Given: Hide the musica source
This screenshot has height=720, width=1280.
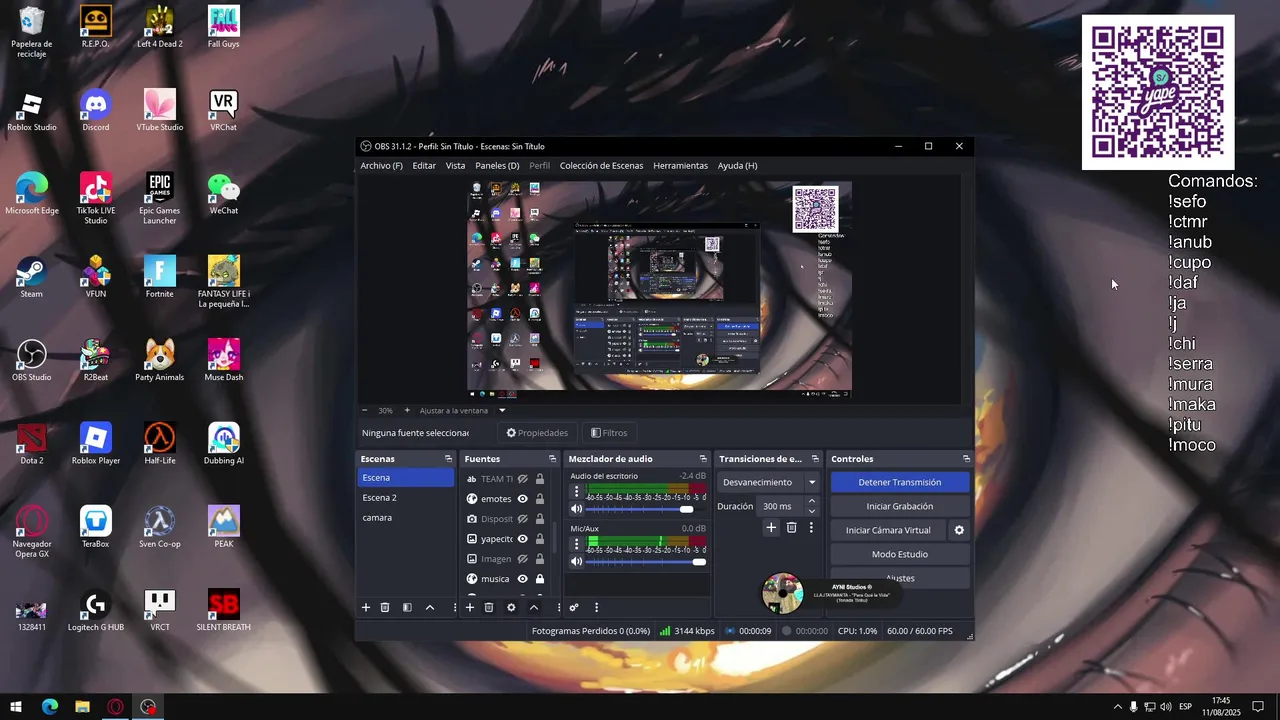Looking at the screenshot, I should (522, 579).
